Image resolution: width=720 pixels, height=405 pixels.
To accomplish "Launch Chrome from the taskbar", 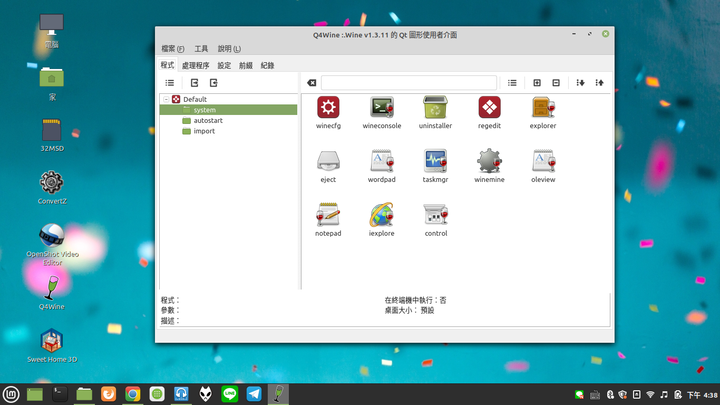I will click(x=133, y=394).
